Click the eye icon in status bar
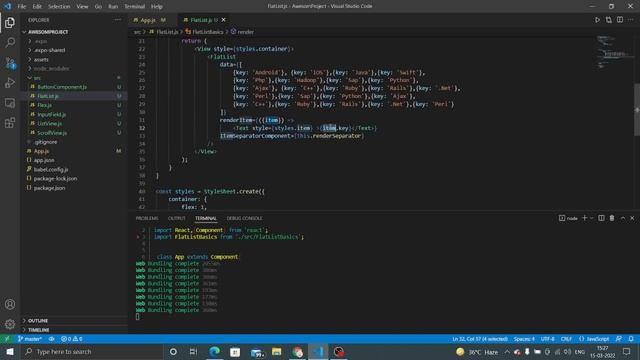 51,339
